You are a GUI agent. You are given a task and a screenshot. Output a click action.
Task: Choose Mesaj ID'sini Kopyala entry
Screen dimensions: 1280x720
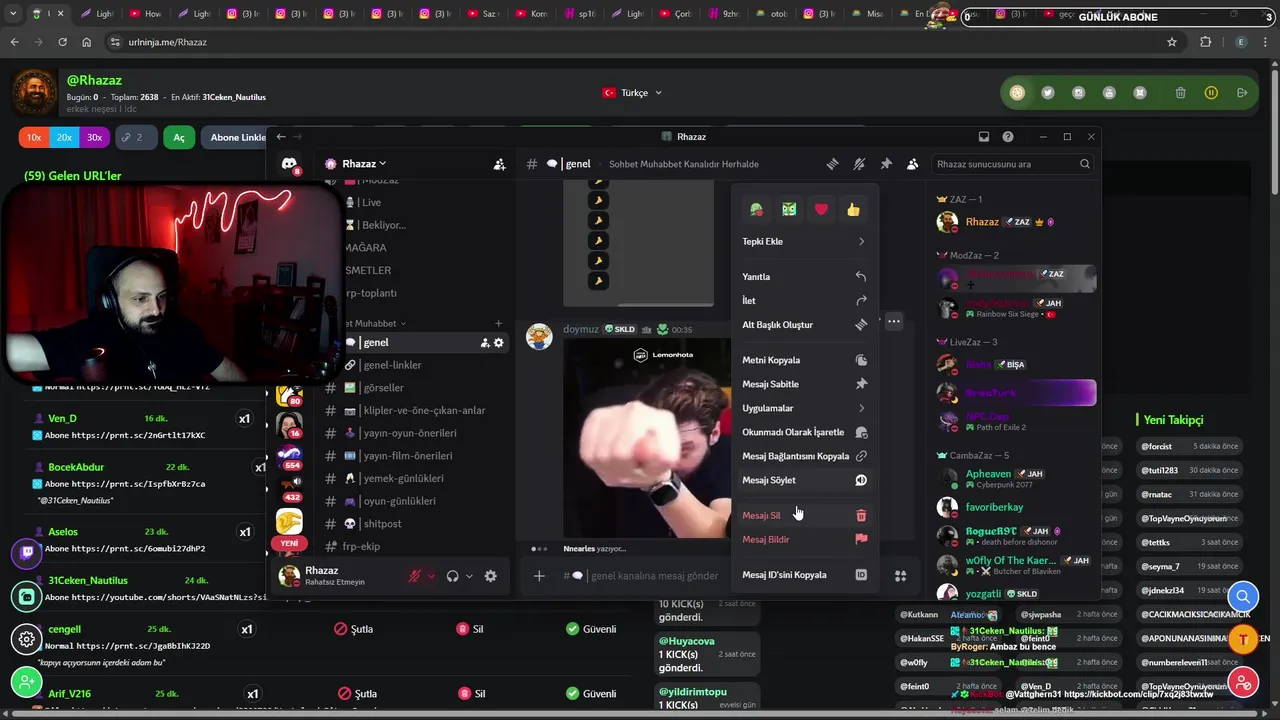[x=804, y=575]
